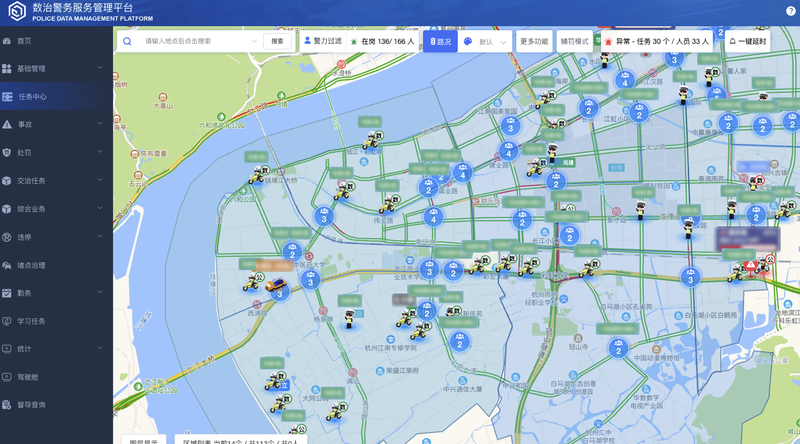
Task: Click the 基础管理 grid icon
Action: coord(7,68)
